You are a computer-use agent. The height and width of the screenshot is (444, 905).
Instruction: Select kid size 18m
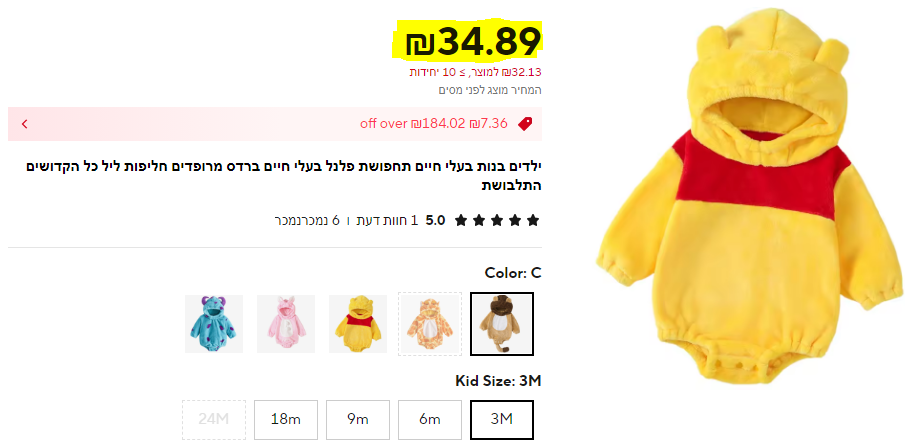(286, 419)
